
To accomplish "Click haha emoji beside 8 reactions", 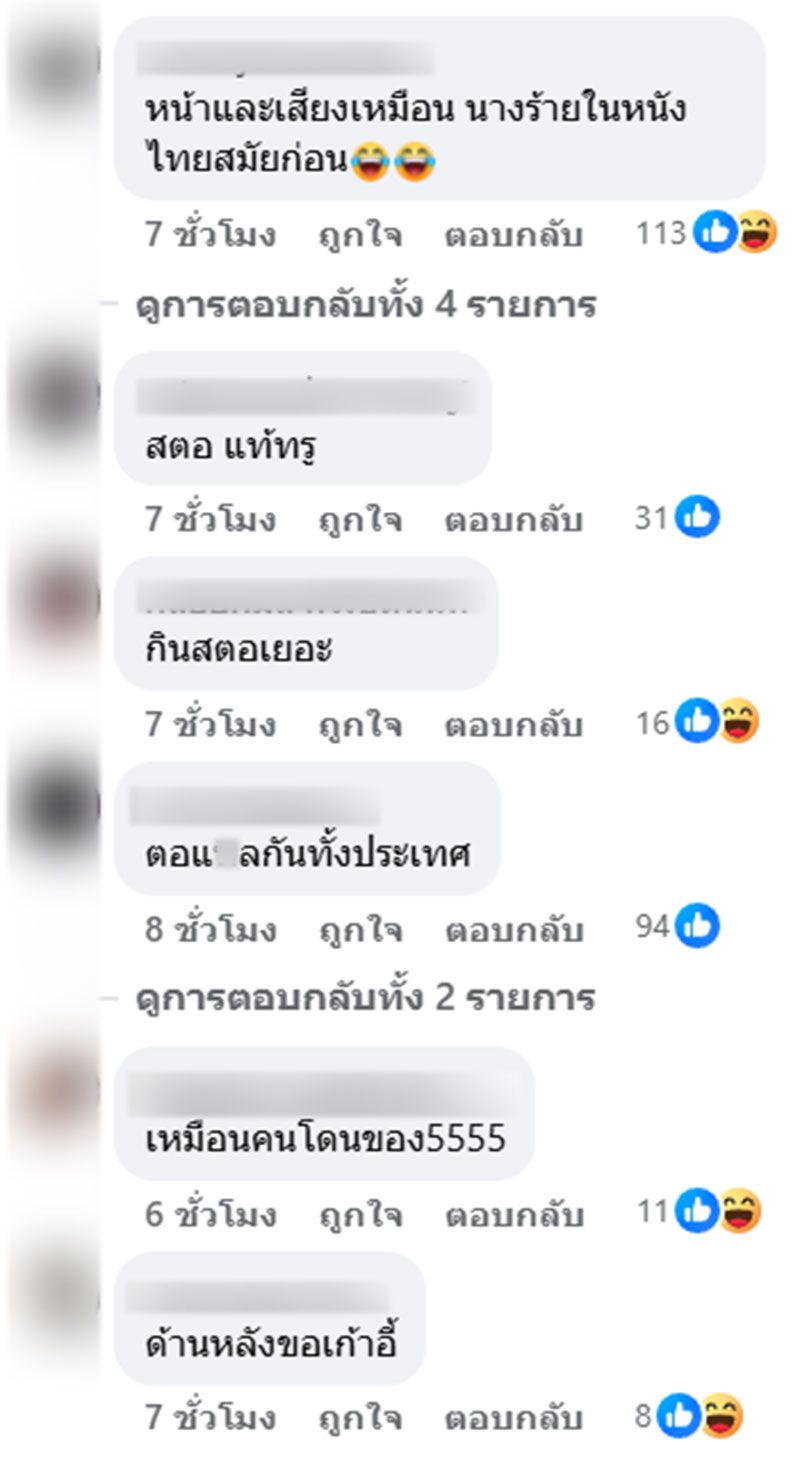I will (x=720, y=1416).
